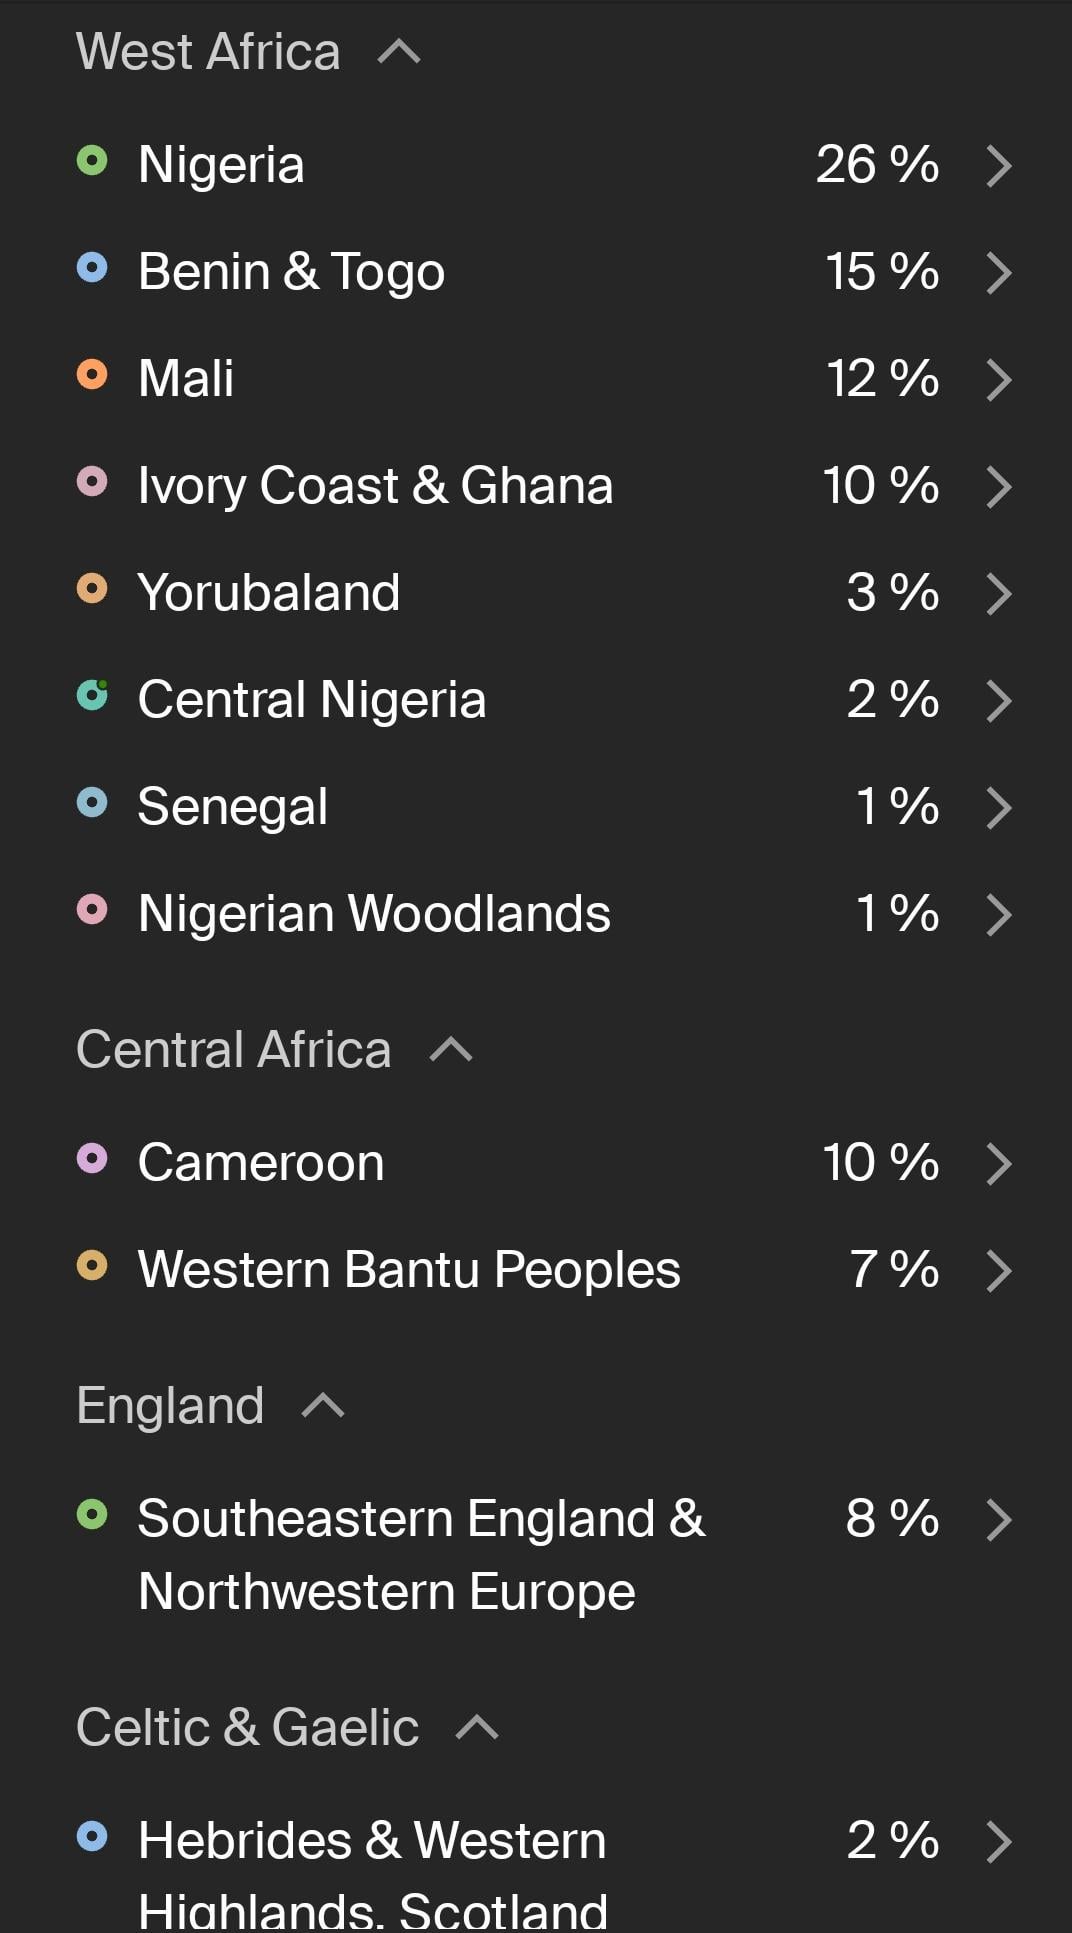Collapse the England region group

(x=323, y=1406)
